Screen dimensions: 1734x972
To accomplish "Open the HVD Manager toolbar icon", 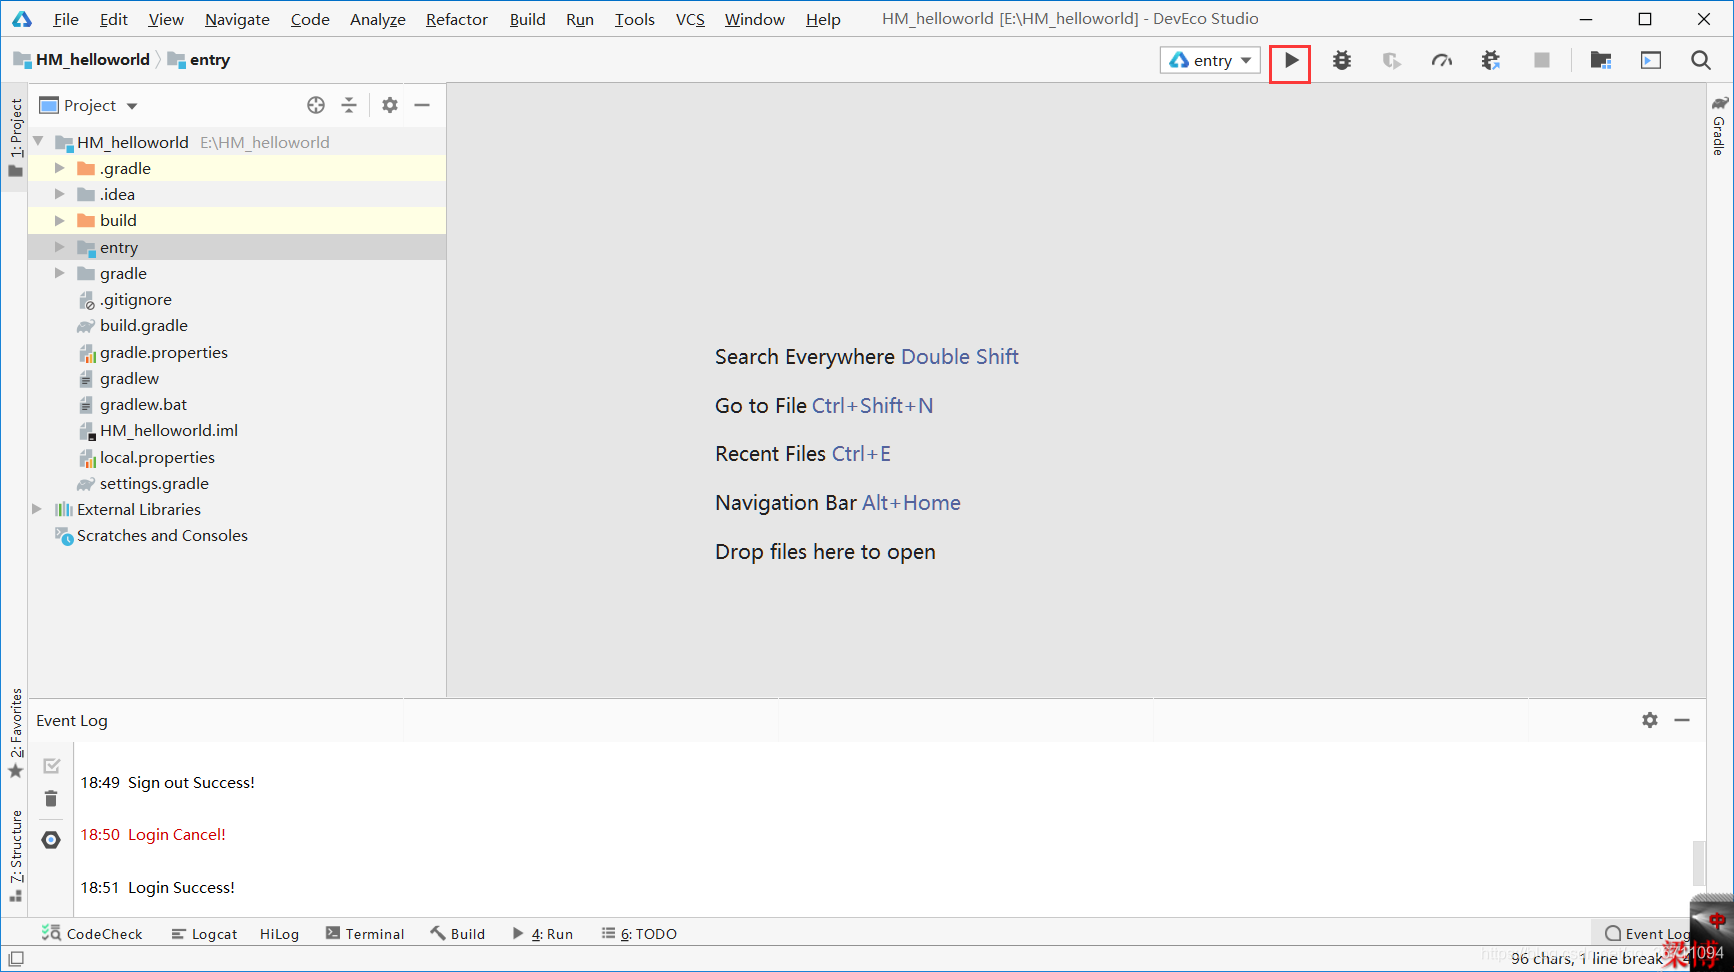I will 1651,61.
